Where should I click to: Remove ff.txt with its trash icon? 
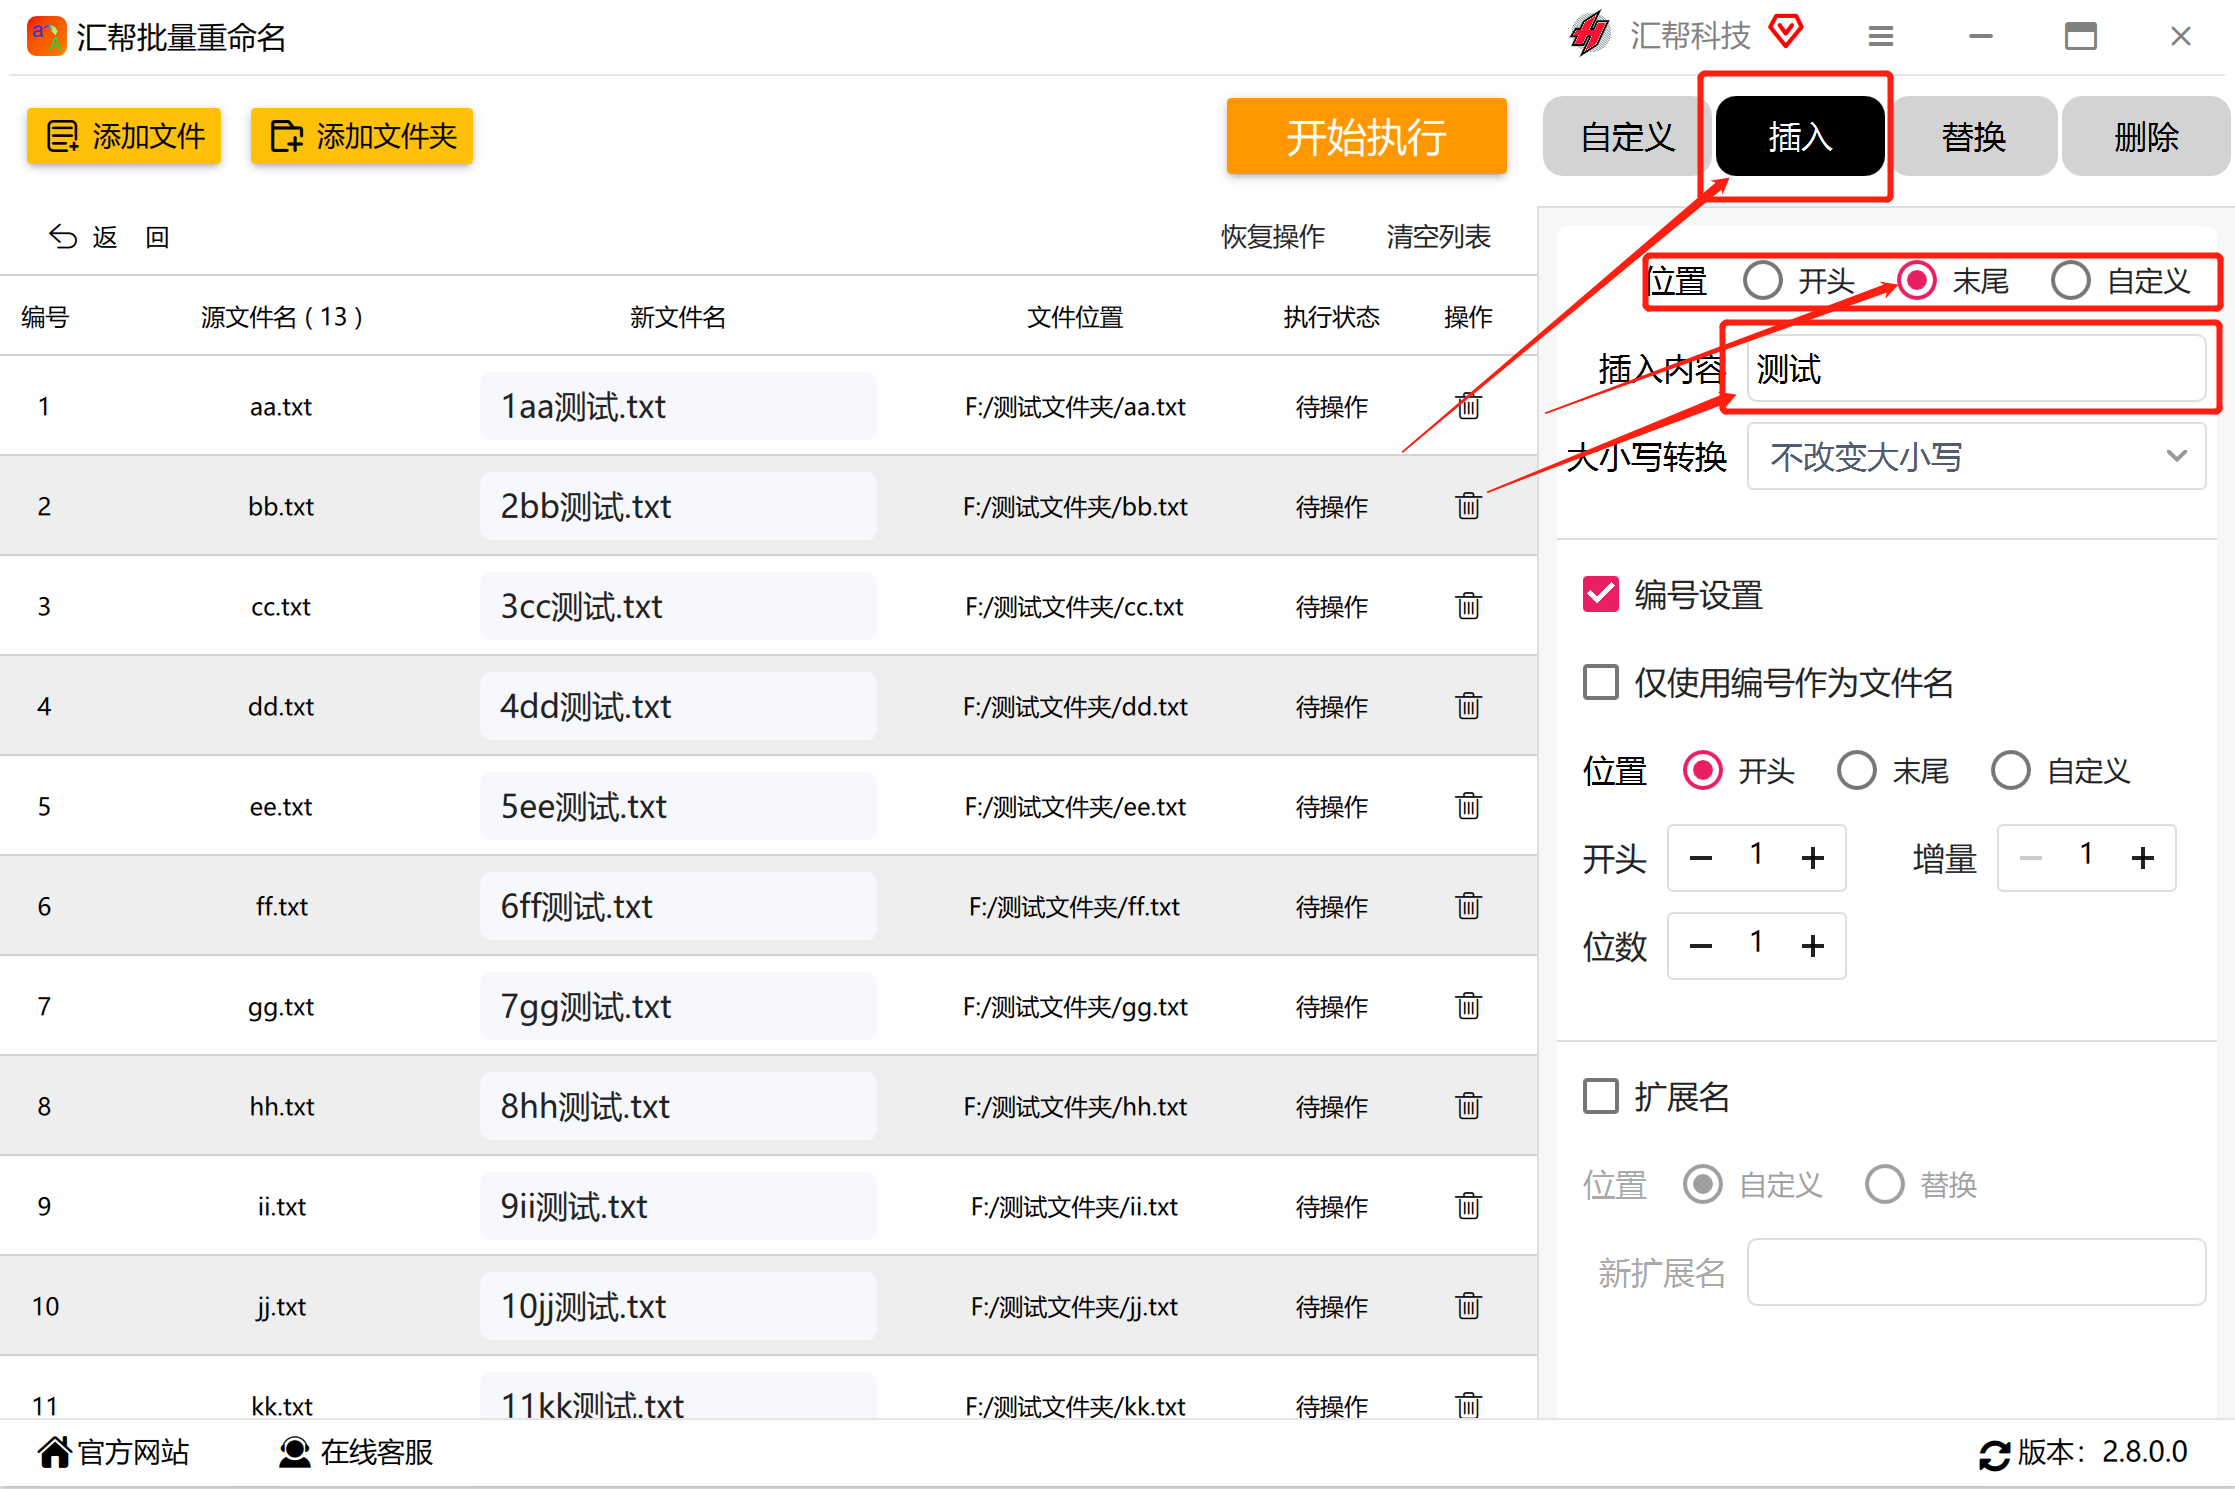tap(1468, 906)
